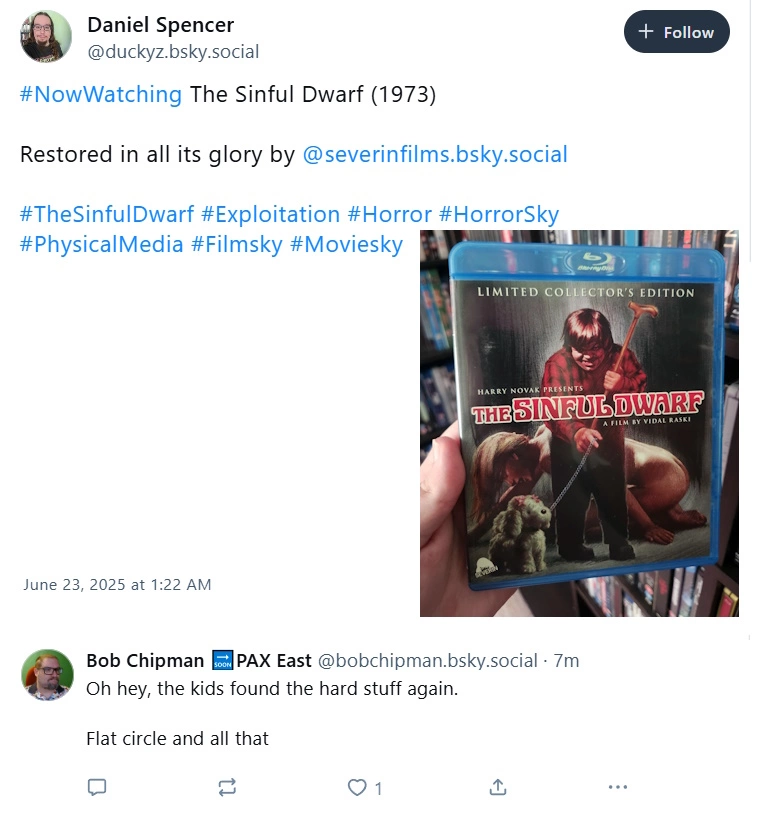The width and height of the screenshot is (759, 826).
Task: Open the #HorrorSky hashtag
Action: coord(498,214)
